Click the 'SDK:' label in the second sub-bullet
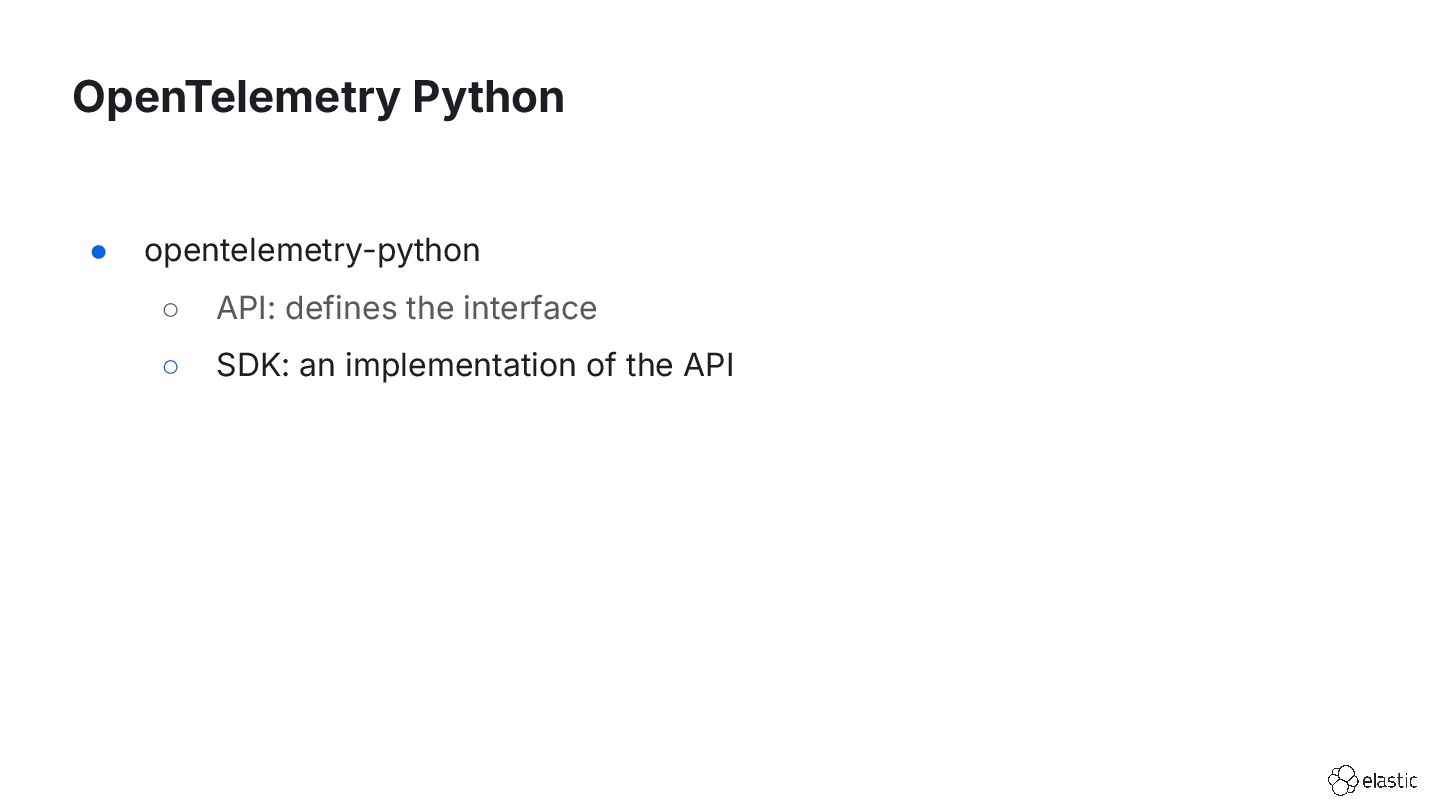This screenshot has height=810, width=1440. 253,366
